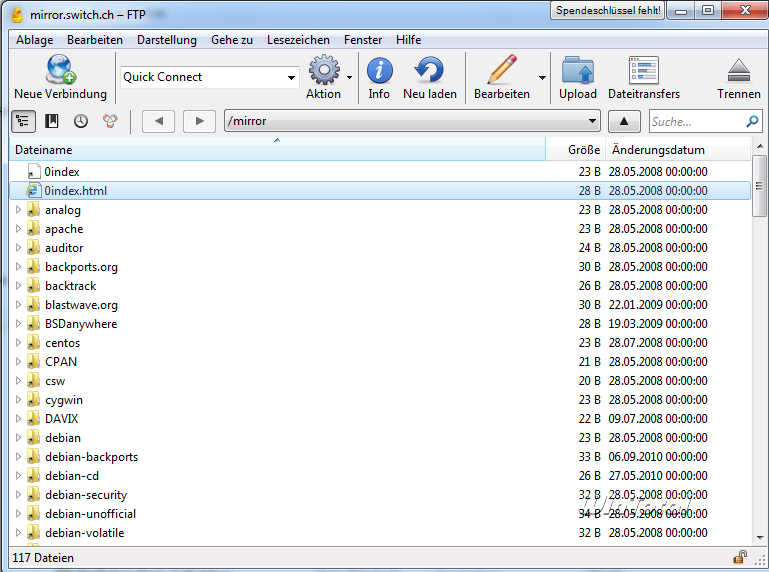
Task: Expand the blastwave.org folder
Action: tap(19, 305)
